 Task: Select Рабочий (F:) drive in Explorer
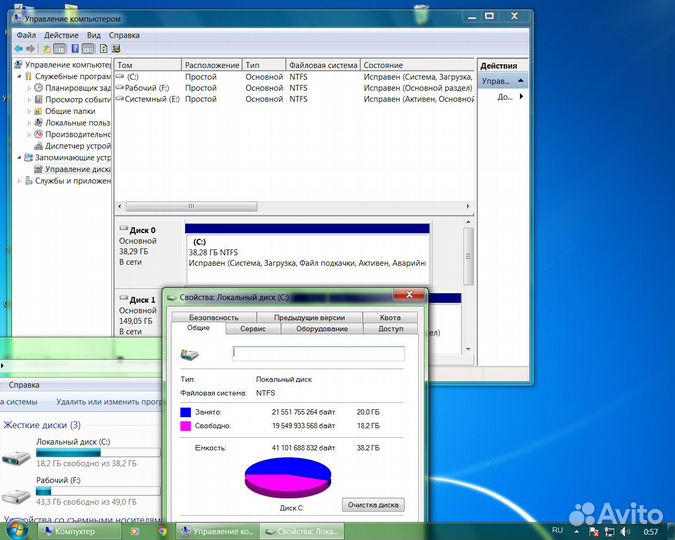[17, 494]
